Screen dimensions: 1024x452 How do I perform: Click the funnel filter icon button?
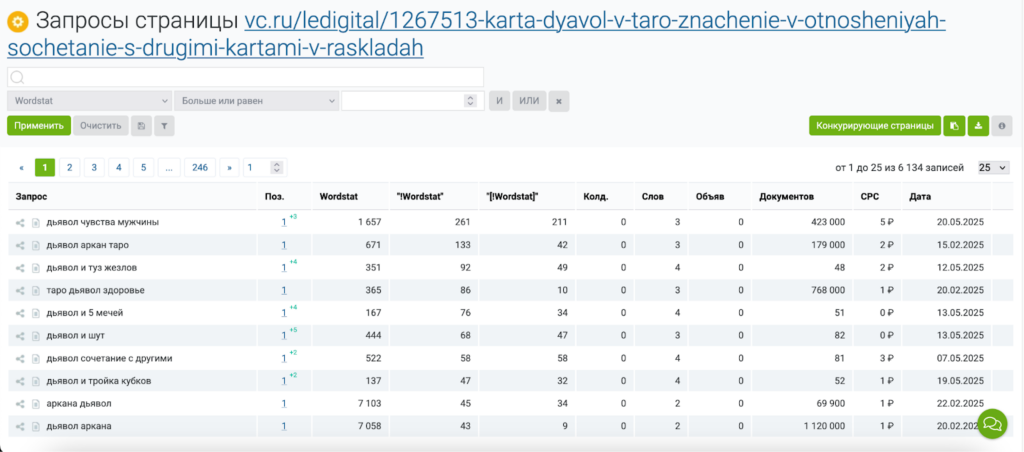tap(163, 126)
